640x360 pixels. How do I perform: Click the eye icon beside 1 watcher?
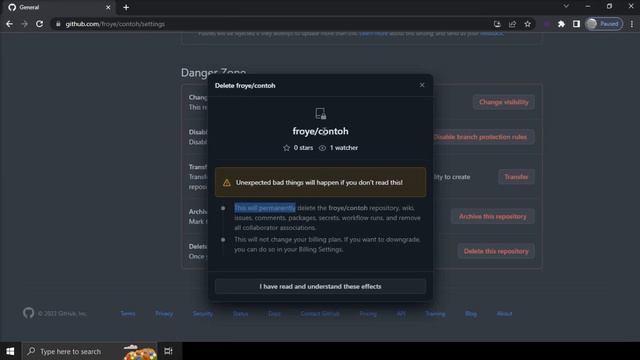(x=322, y=148)
